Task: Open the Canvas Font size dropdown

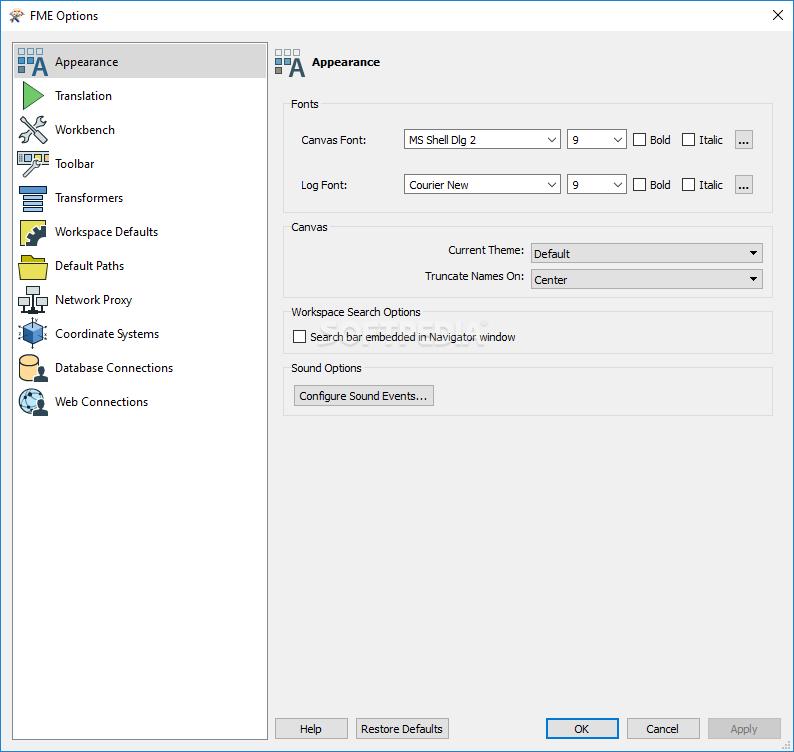Action: click(597, 140)
